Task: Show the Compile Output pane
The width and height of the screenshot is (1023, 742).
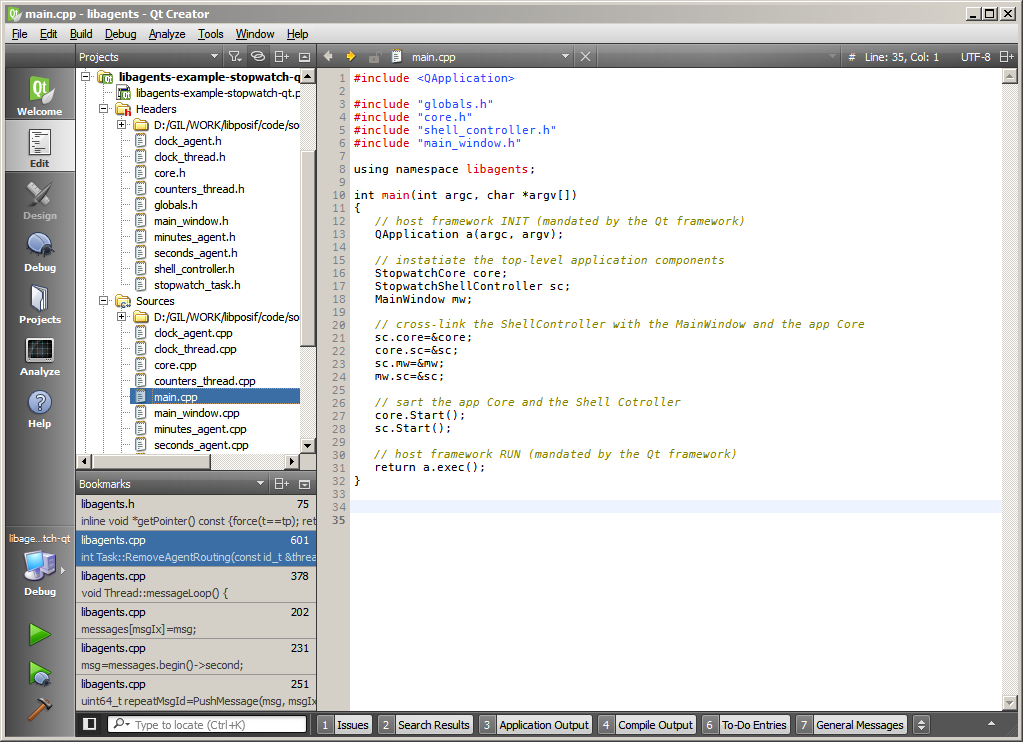Action: pyautogui.click(x=654, y=725)
